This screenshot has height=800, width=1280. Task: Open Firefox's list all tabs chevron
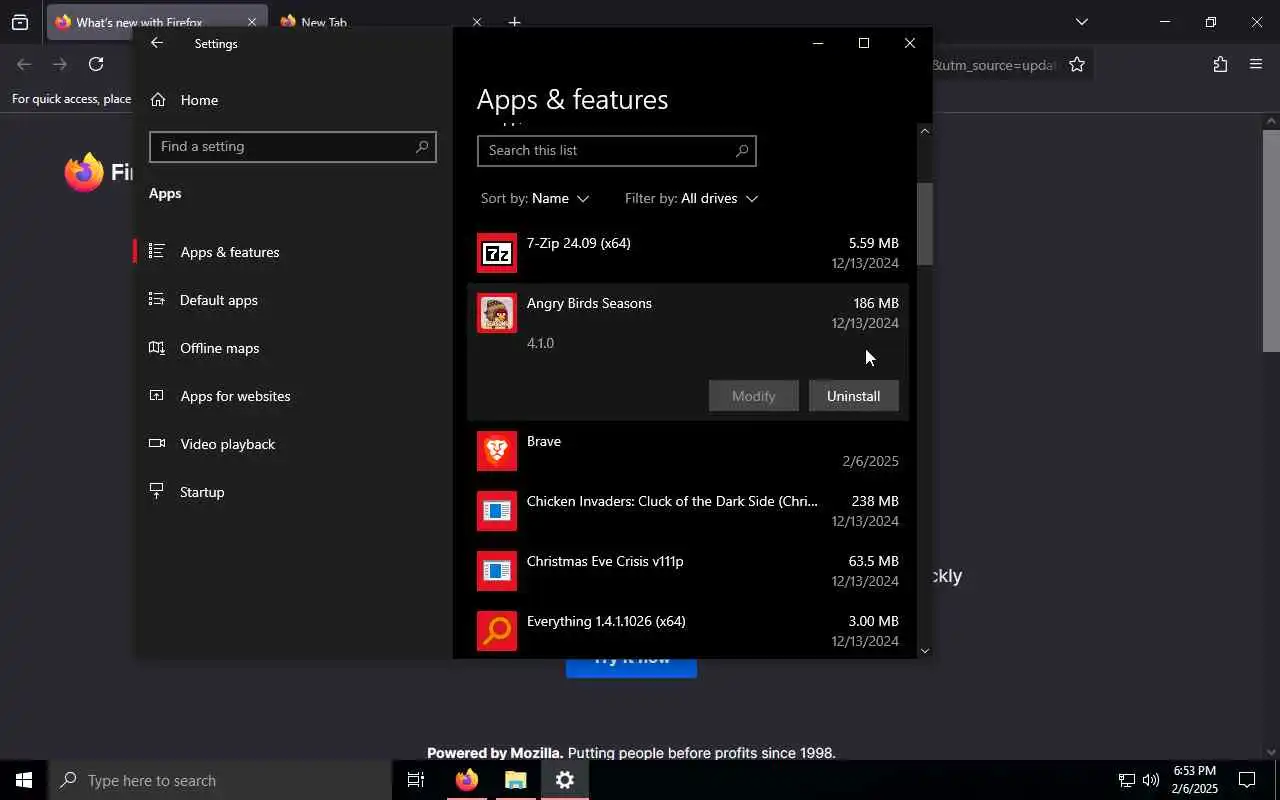pyautogui.click(x=1081, y=22)
